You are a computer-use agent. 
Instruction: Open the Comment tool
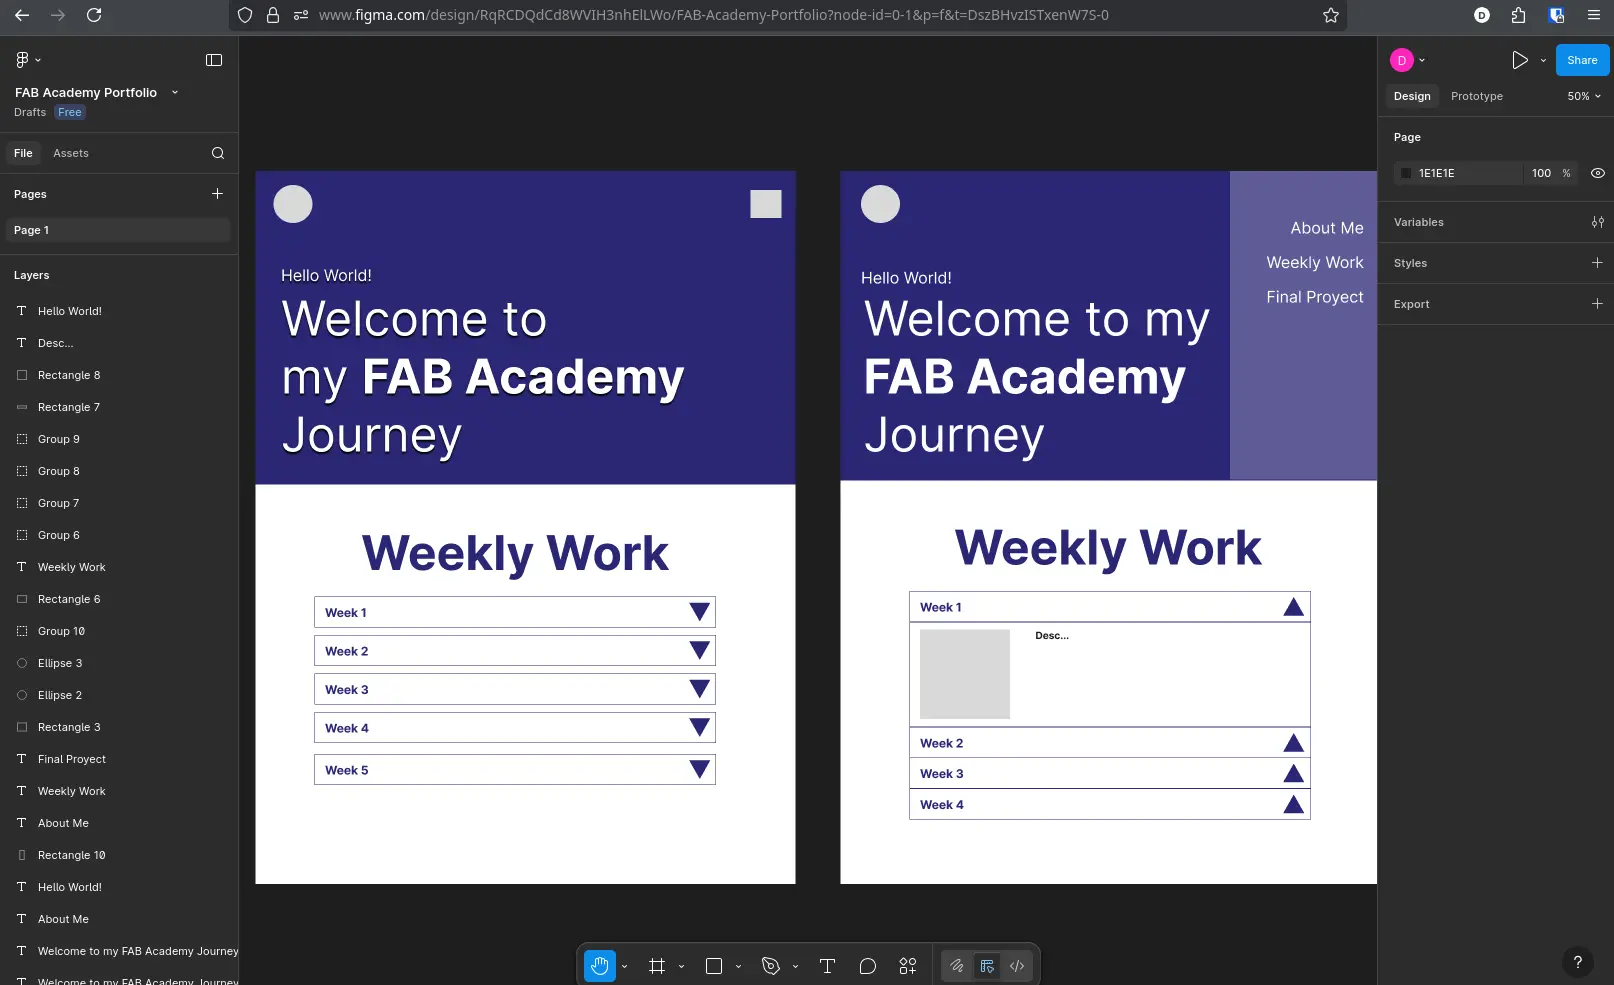click(867, 966)
